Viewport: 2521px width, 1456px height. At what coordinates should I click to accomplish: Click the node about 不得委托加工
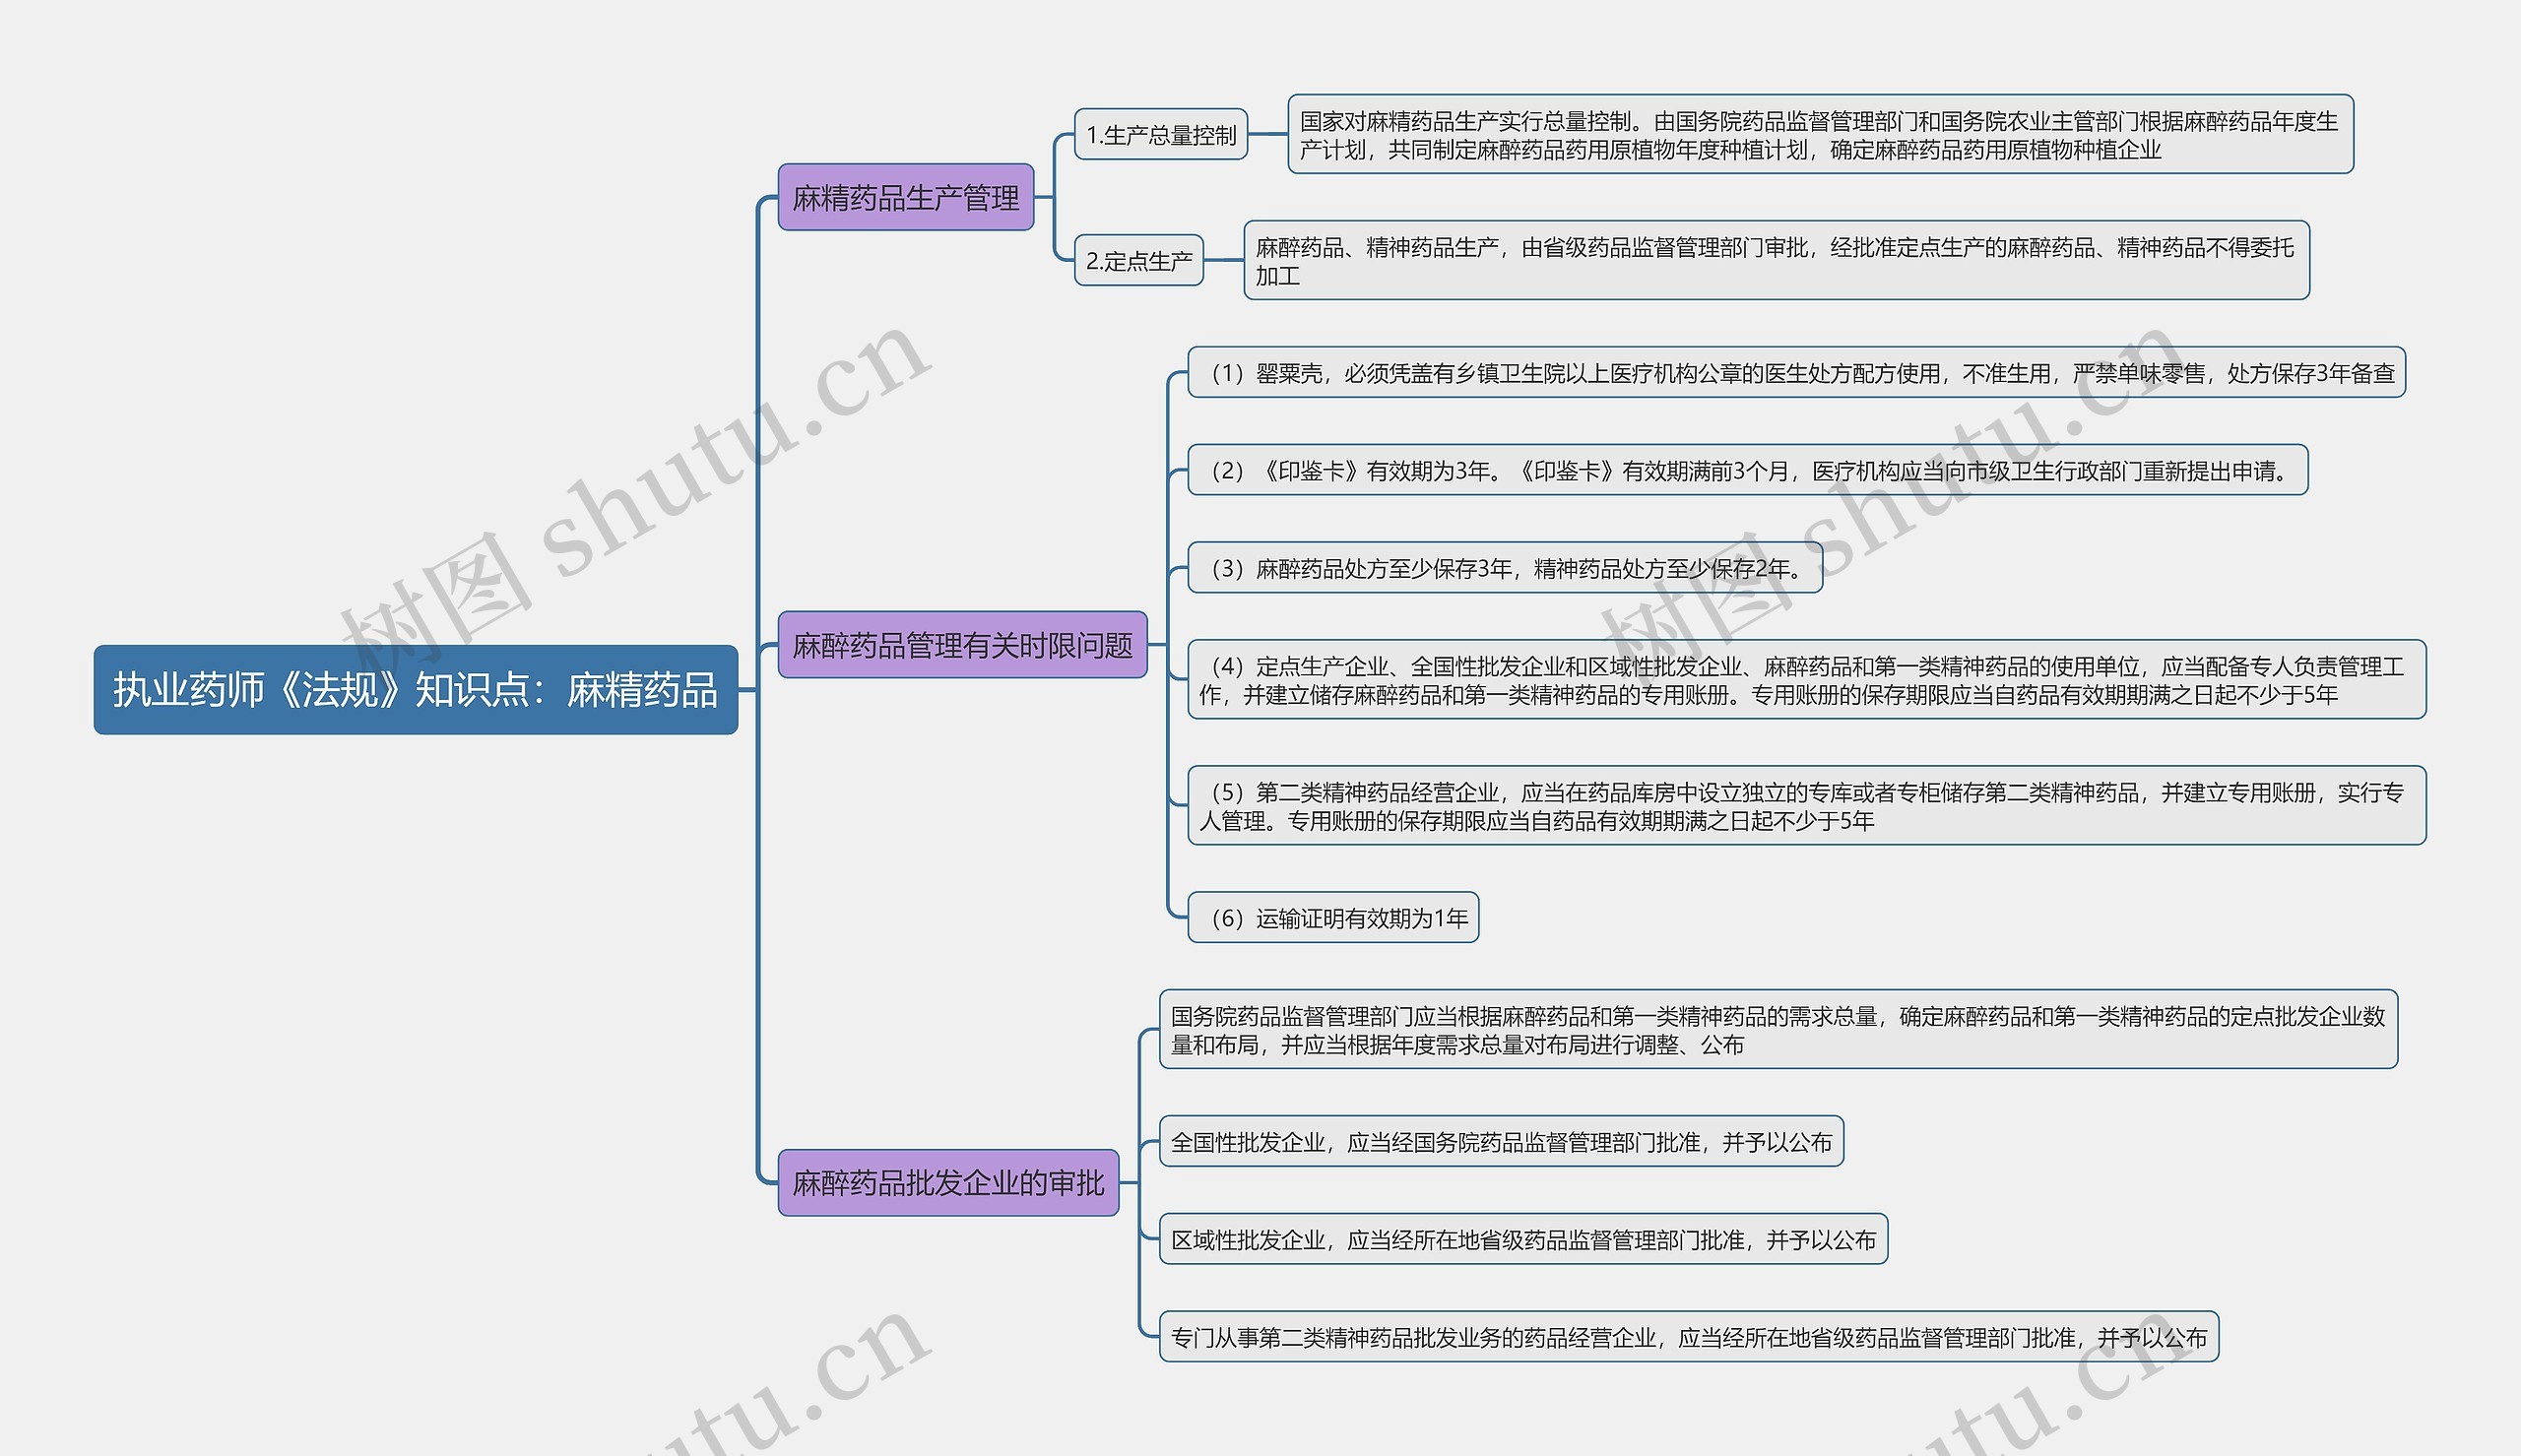click(x=1775, y=261)
